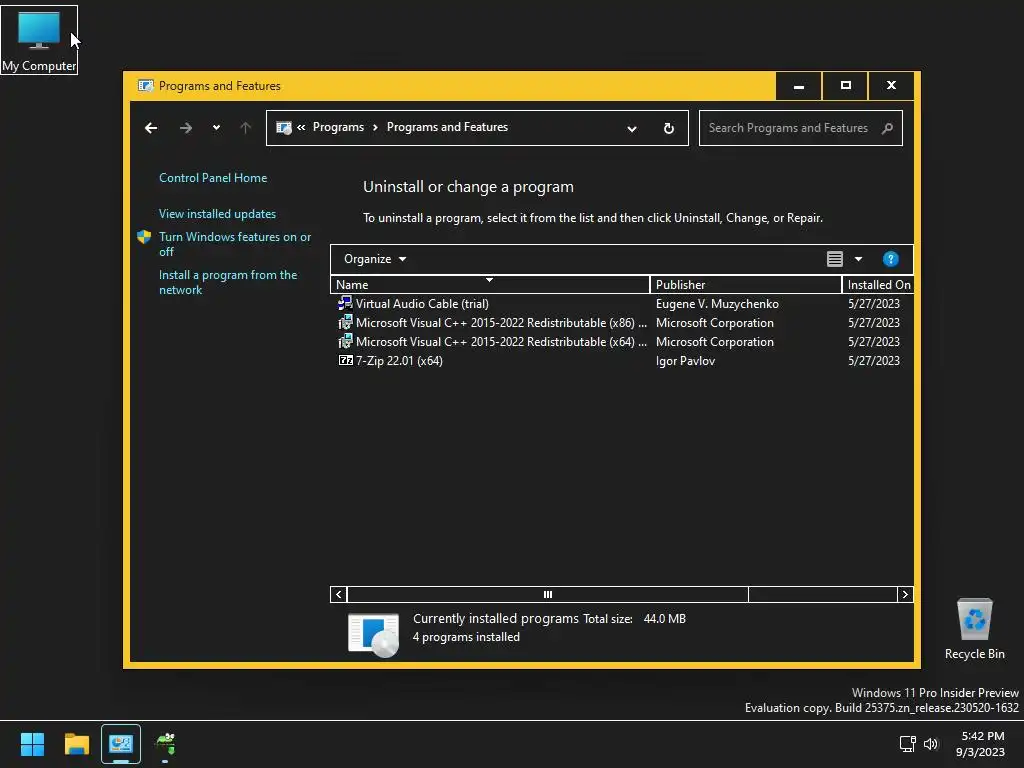
Task: Minimize the Programs and Features window
Action: click(x=798, y=86)
